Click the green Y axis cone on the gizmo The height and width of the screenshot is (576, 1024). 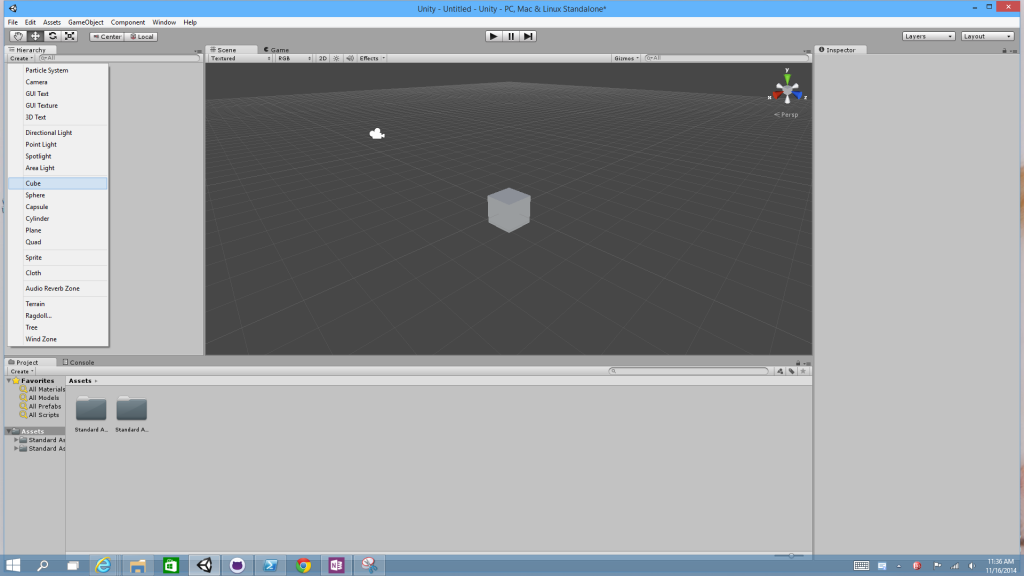pos(787,78)
